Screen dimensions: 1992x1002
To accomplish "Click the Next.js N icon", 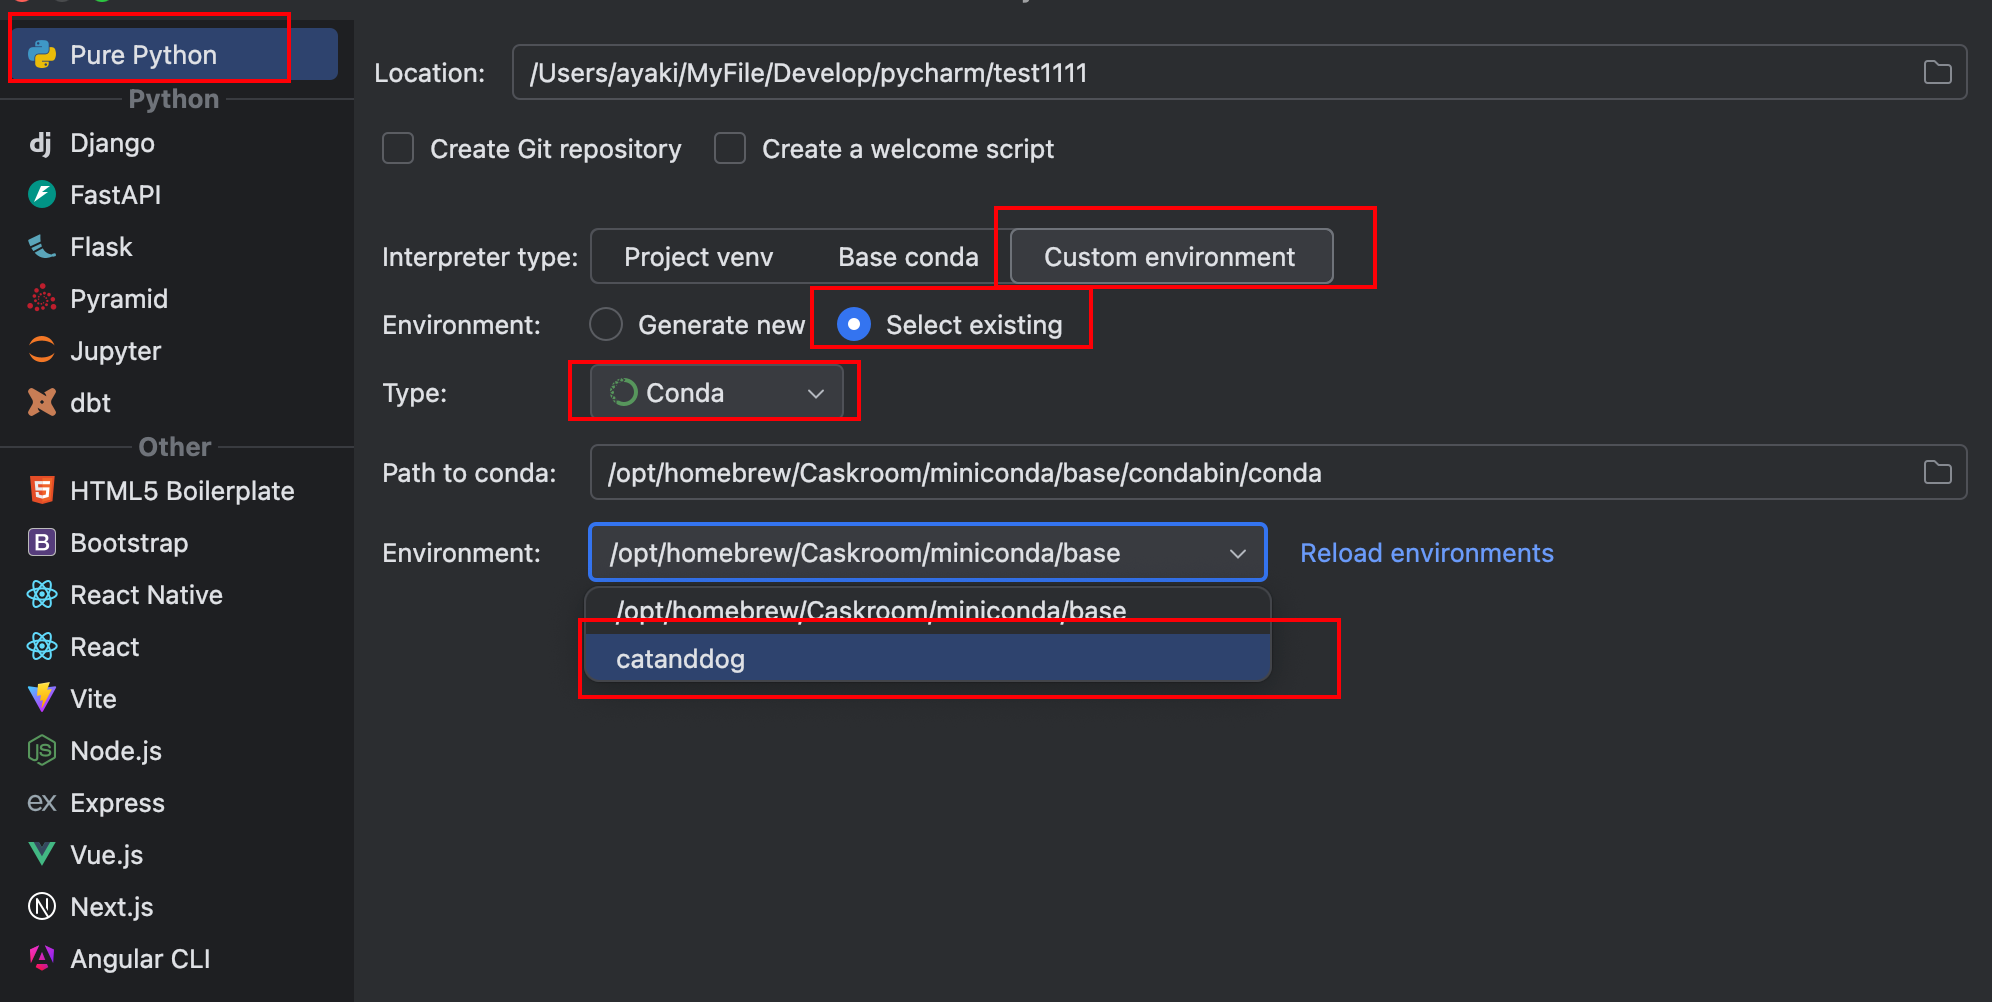I will [x=41, y=907].
